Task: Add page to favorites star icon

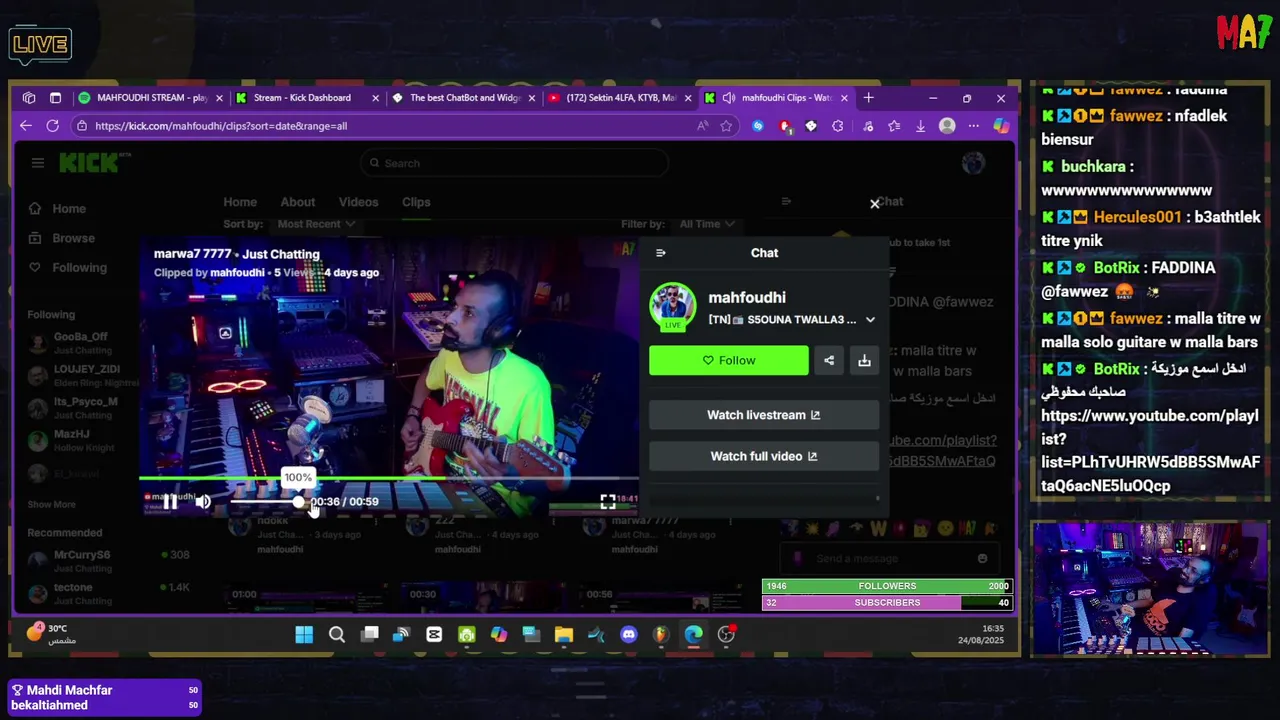Action: coord(726,126)
